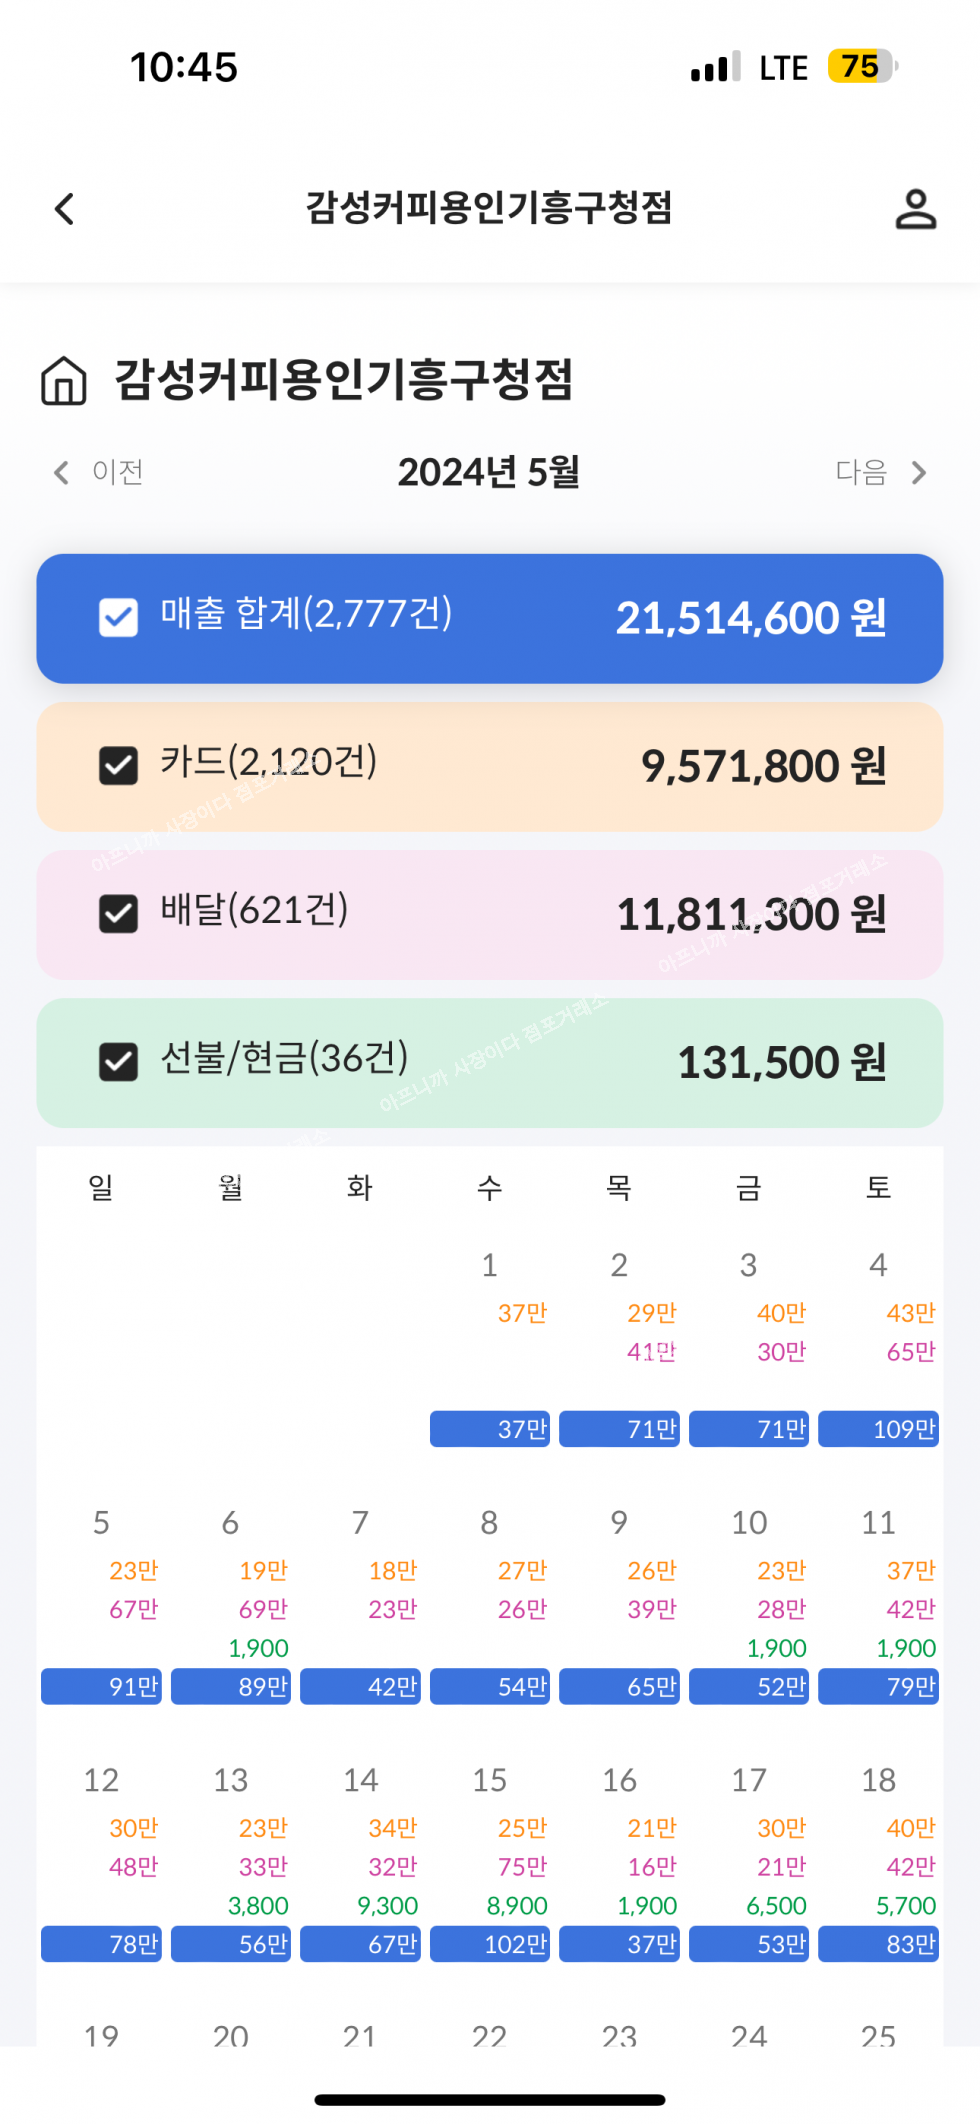
Task: Open May 4 109만 total bar
Action: pyautogui.click(x=878, y=1429)
